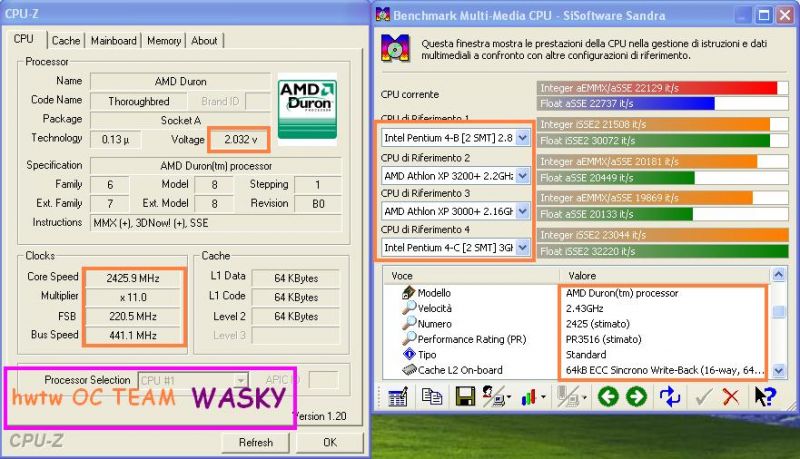Click the Voltage field showing 2.032 v
Viewport: 800px width, 459px height.
coord(239,139)
